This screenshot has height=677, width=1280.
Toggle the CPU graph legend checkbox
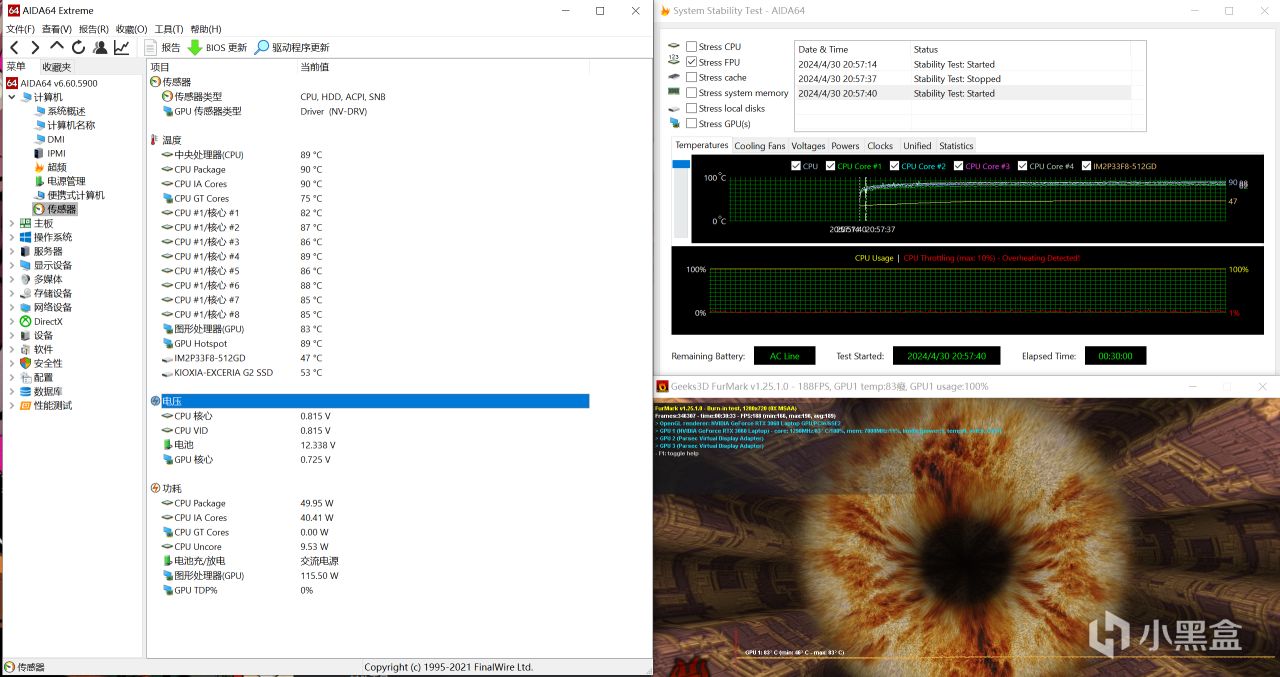(796, 166)
